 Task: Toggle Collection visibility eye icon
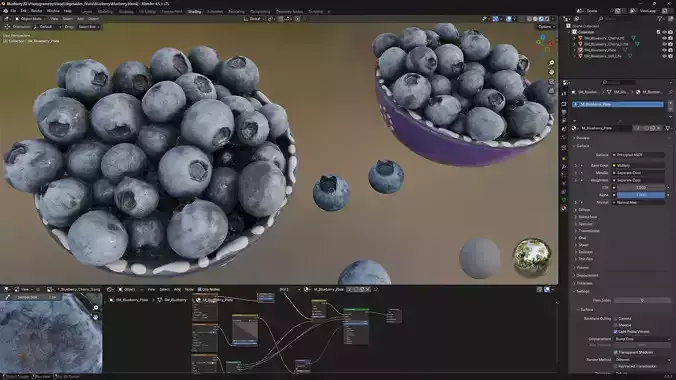coord(664,32)
